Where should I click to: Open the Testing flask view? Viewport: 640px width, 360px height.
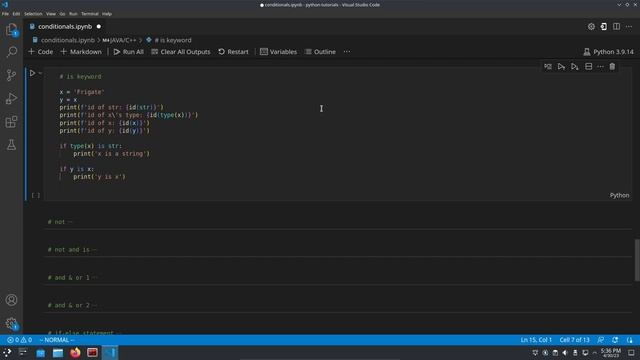[x=11, y=144]
